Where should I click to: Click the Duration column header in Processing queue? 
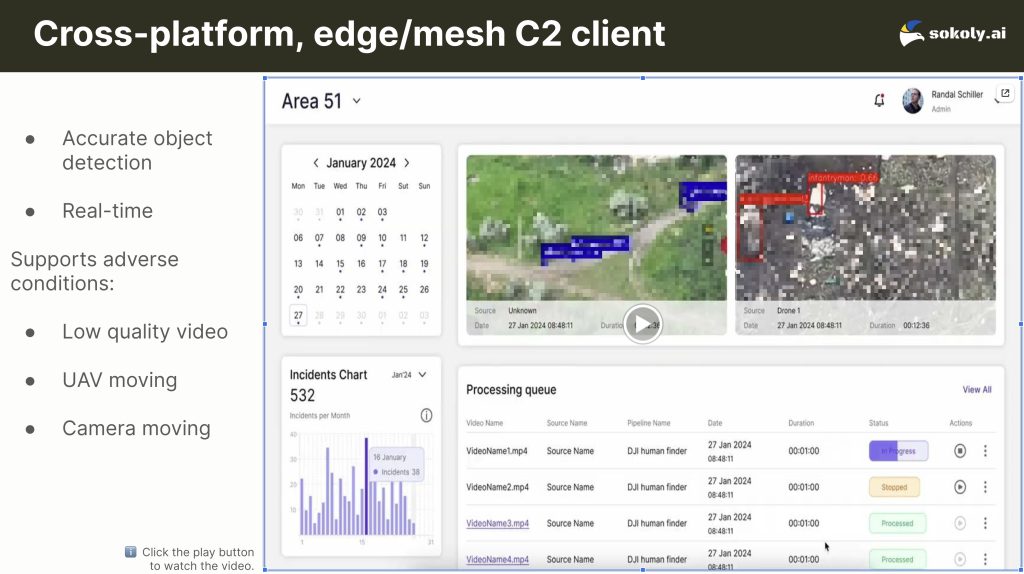[801, 423]
